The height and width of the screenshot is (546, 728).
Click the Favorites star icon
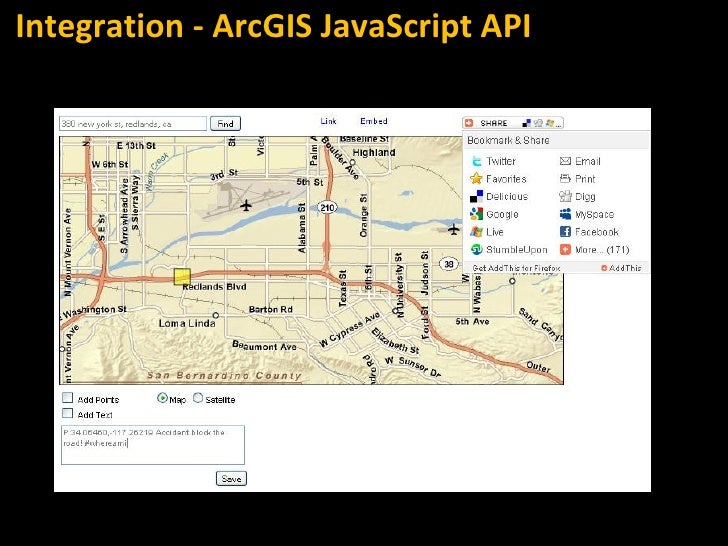tap(476, 179)
